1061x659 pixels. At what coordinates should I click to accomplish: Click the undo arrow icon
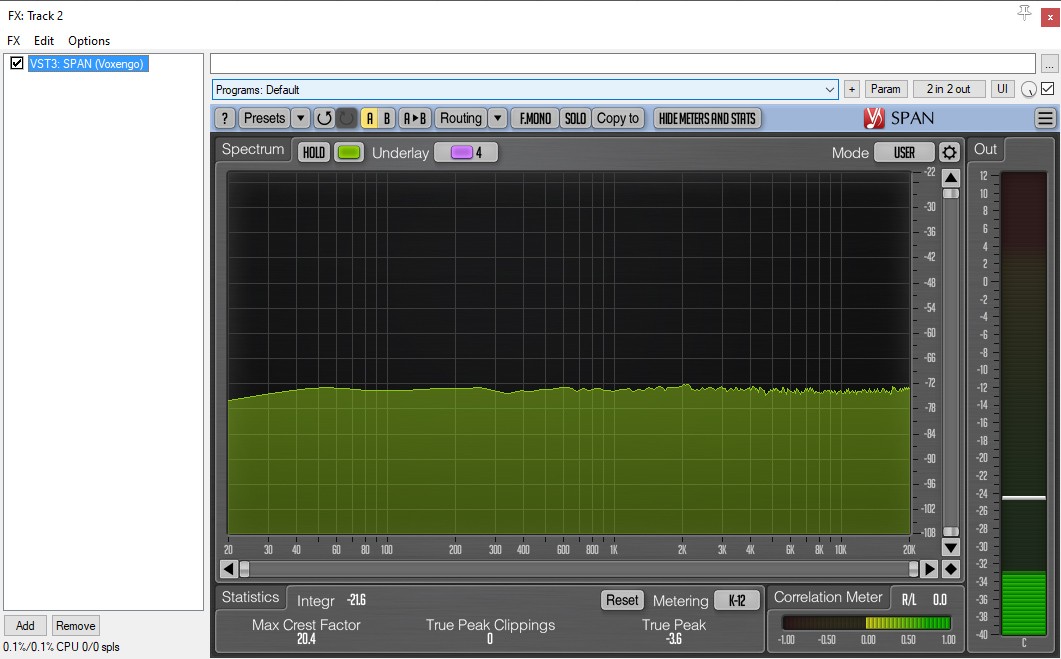324,118
